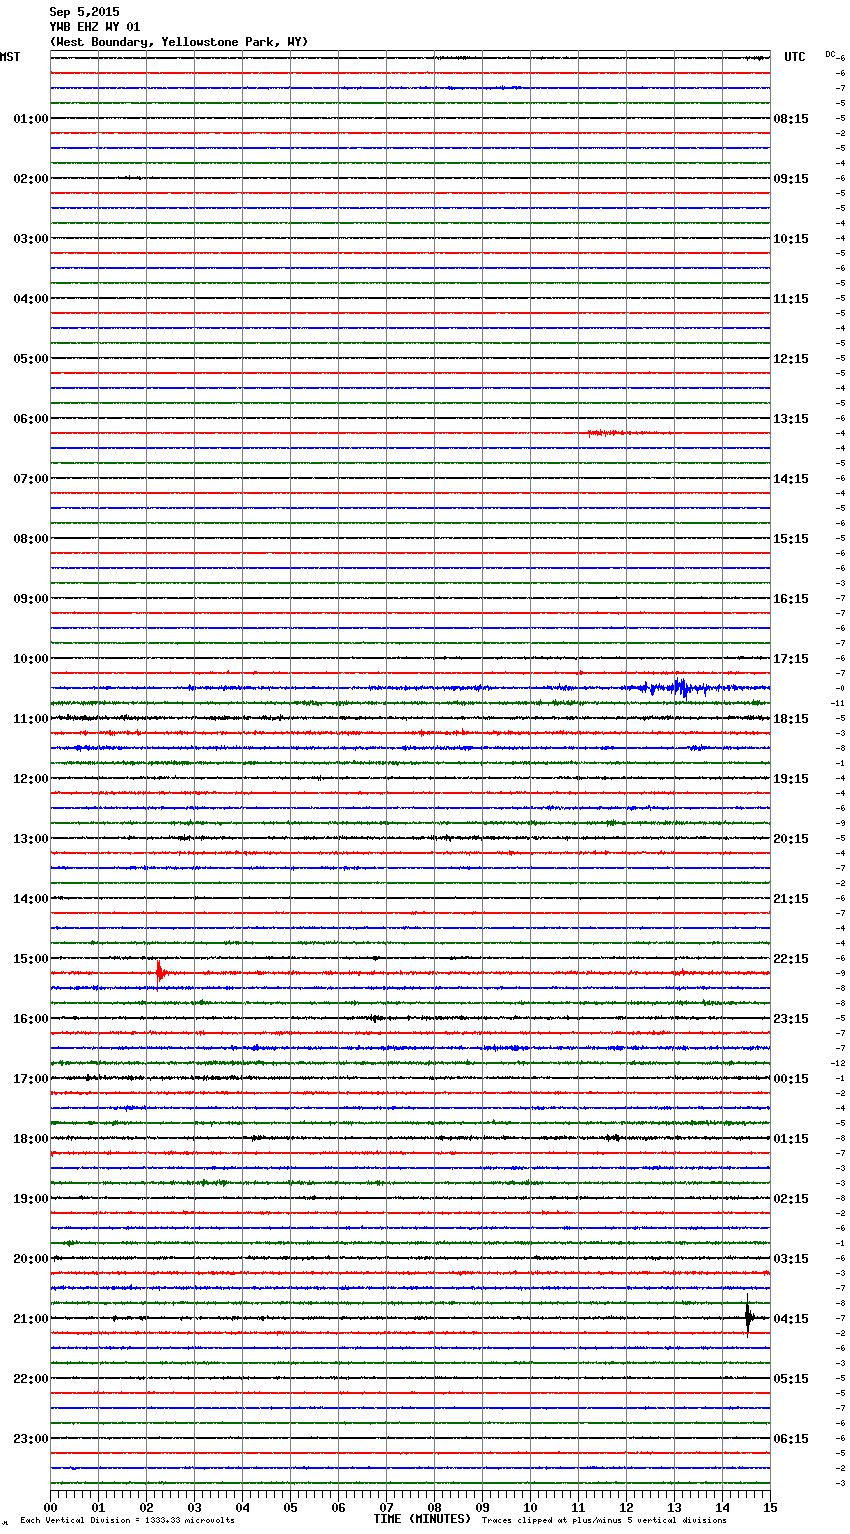Click the '18:00' MST time label

click(x=31, y=1138)
